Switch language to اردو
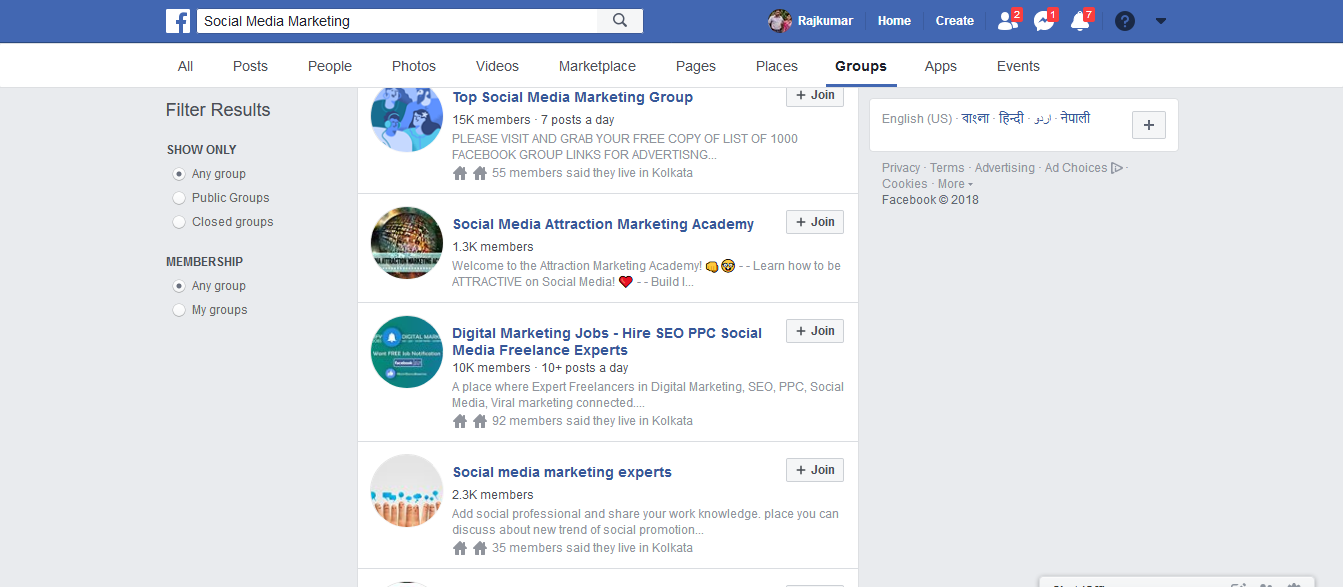The height and width of the screenshot is (587, 1343). pyautogui.click(x=1043, y=118)
